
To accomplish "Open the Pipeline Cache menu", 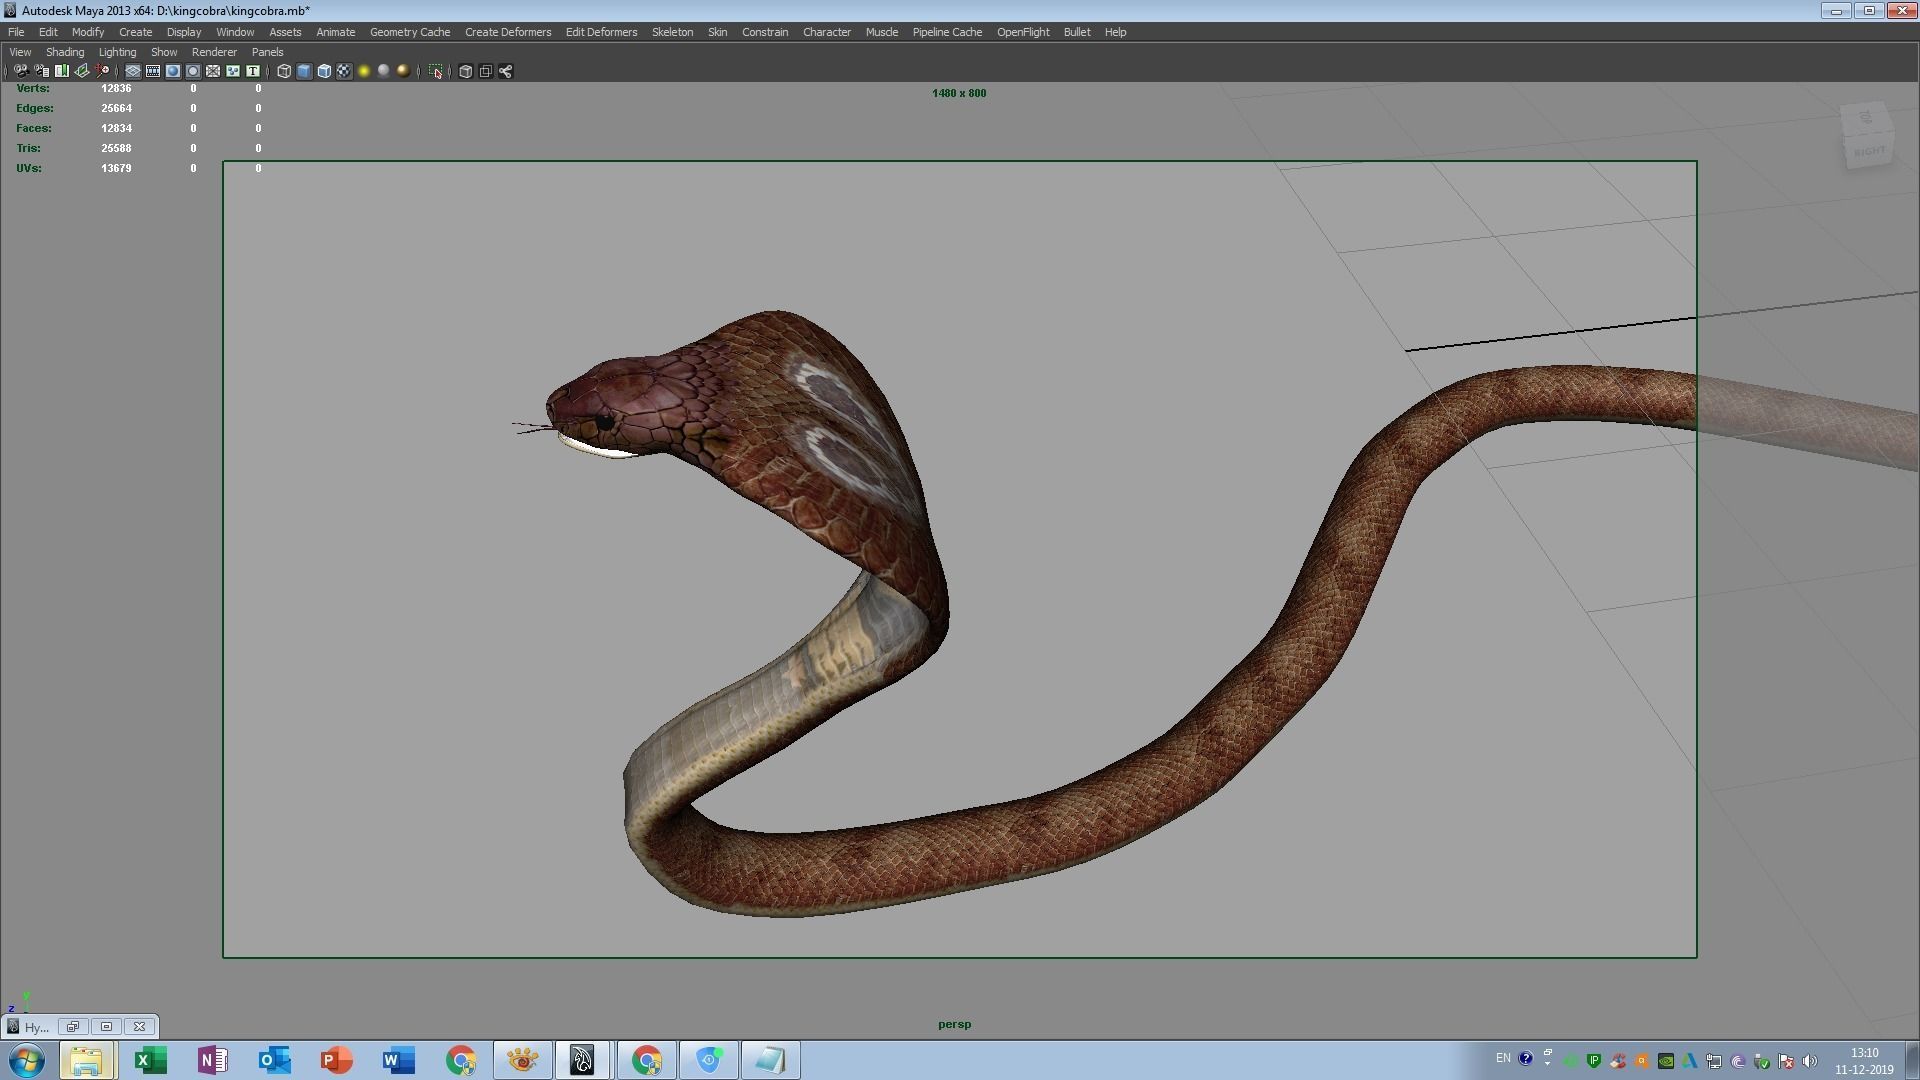I will pos(946,32).
